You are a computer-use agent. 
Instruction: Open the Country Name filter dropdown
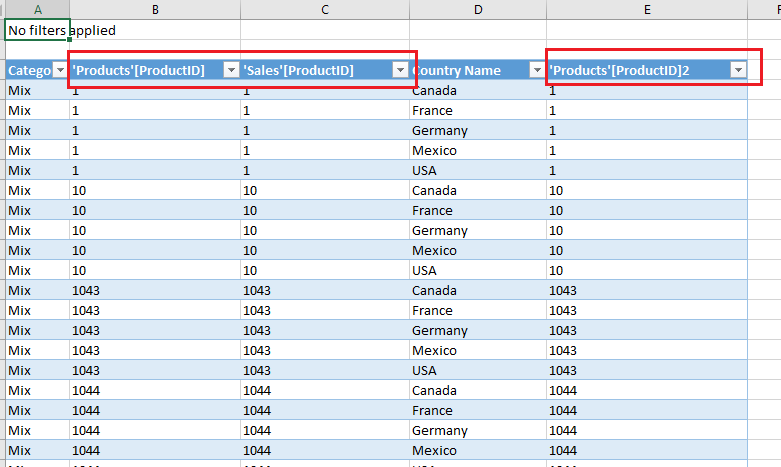(537, 70)
